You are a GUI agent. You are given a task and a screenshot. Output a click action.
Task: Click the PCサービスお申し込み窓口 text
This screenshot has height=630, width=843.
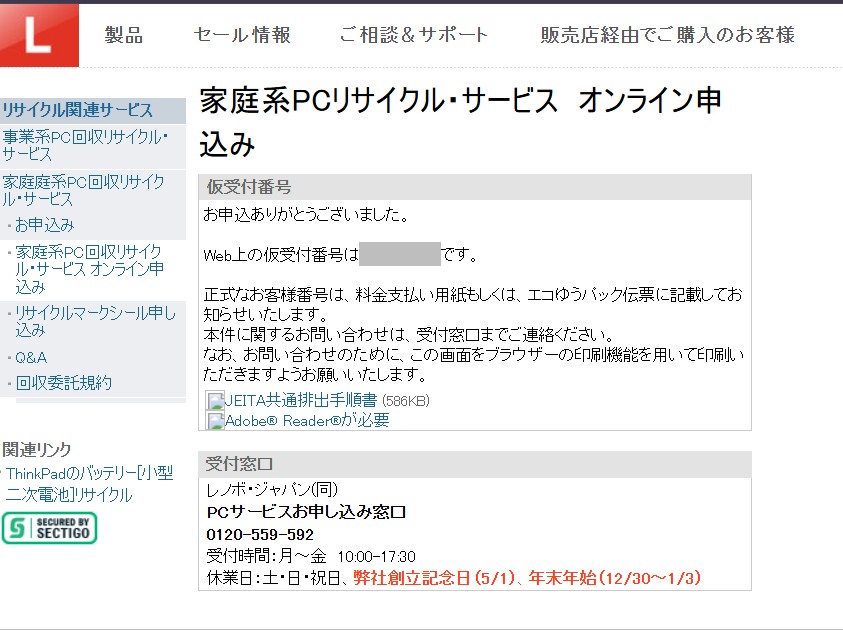(306, 512)
